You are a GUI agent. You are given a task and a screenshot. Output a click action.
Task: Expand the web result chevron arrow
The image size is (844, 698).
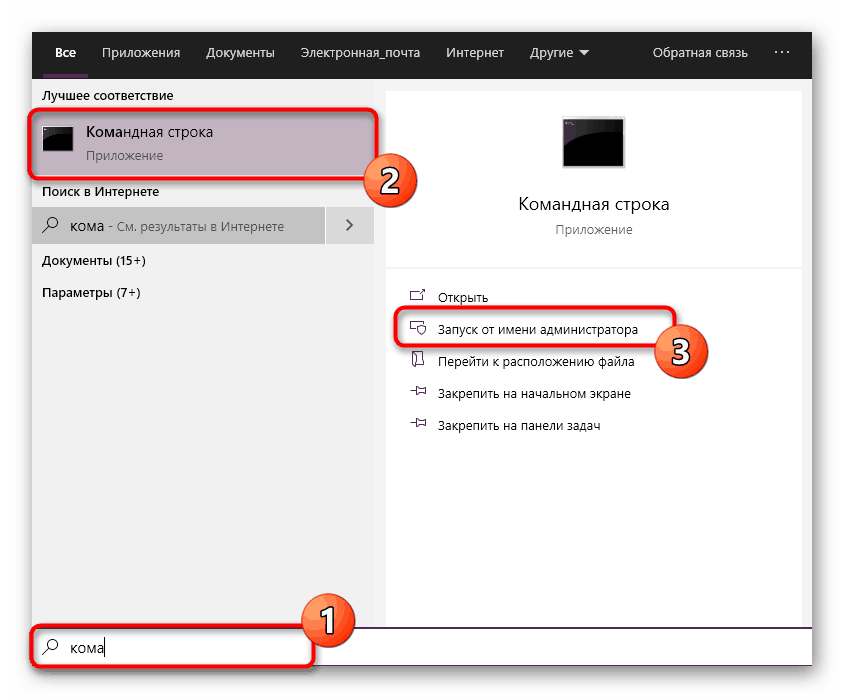click(x=350, y=225)
